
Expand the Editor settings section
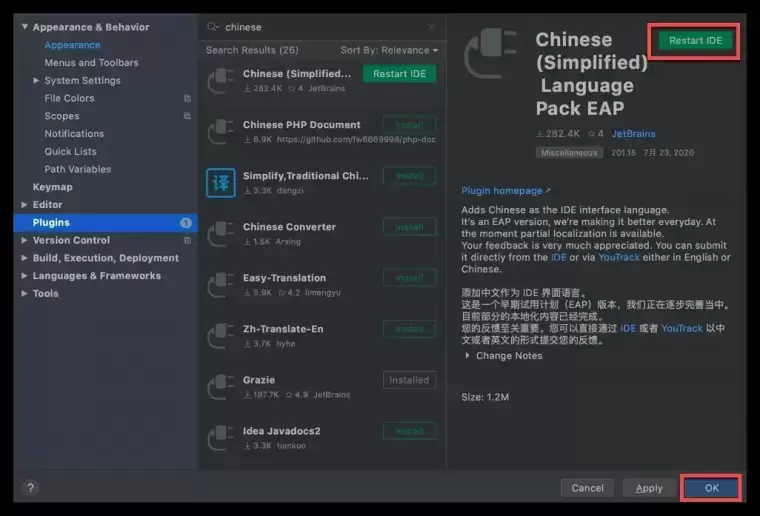click(x=24, y=205)
